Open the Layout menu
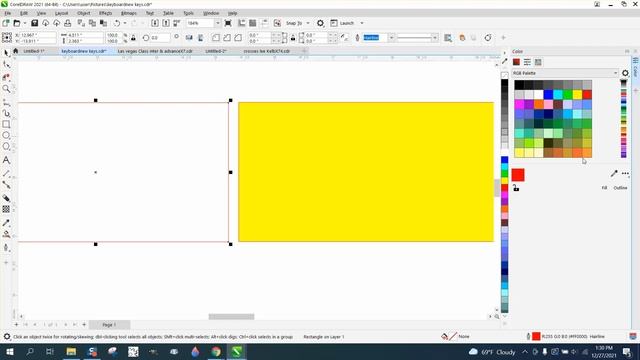The image size is (640, 360). [x=62, y=13]
